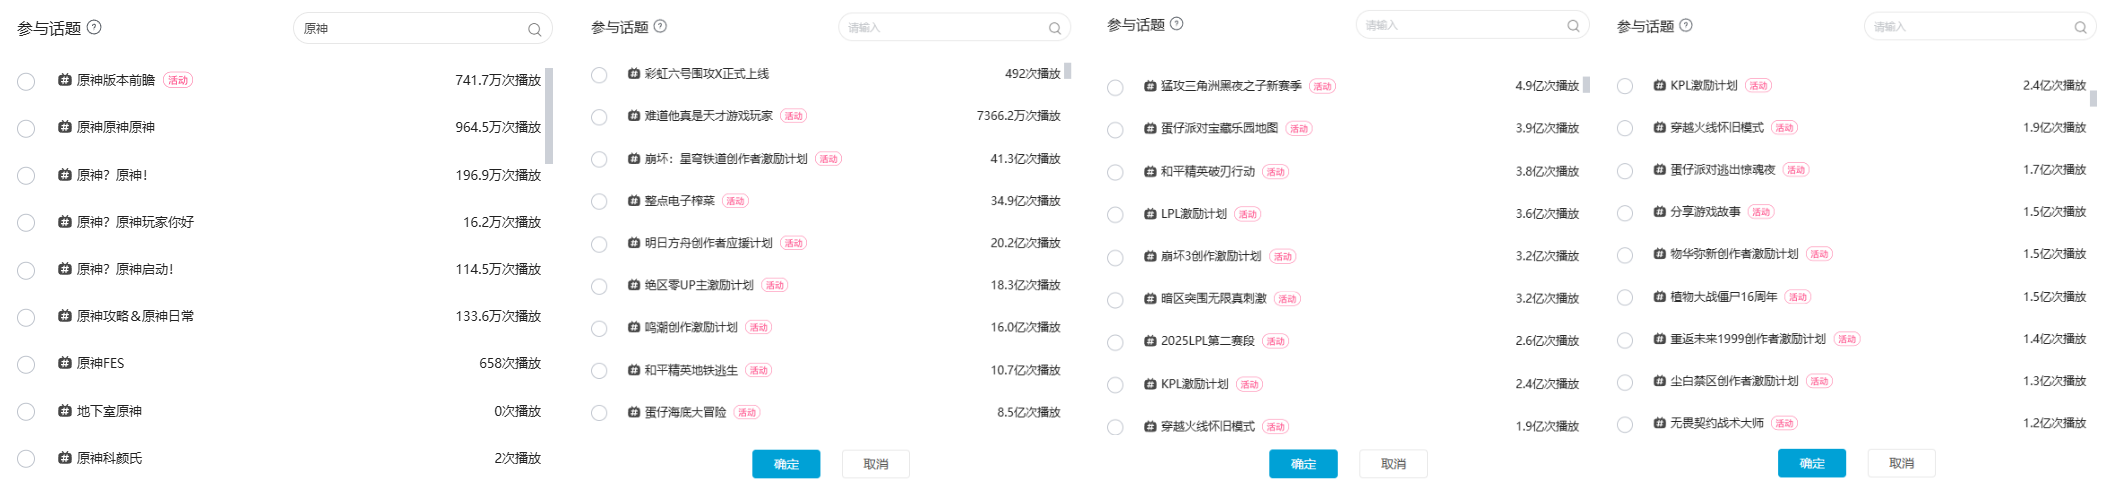Select the 难道他真是天才游戏玩家 radio button
Image resolution: width=2114 pixels, height=490 pixels.
point(599,118)
